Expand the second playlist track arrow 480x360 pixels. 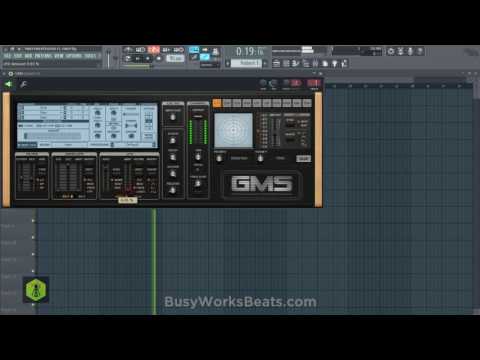click(x=33, y=237)
